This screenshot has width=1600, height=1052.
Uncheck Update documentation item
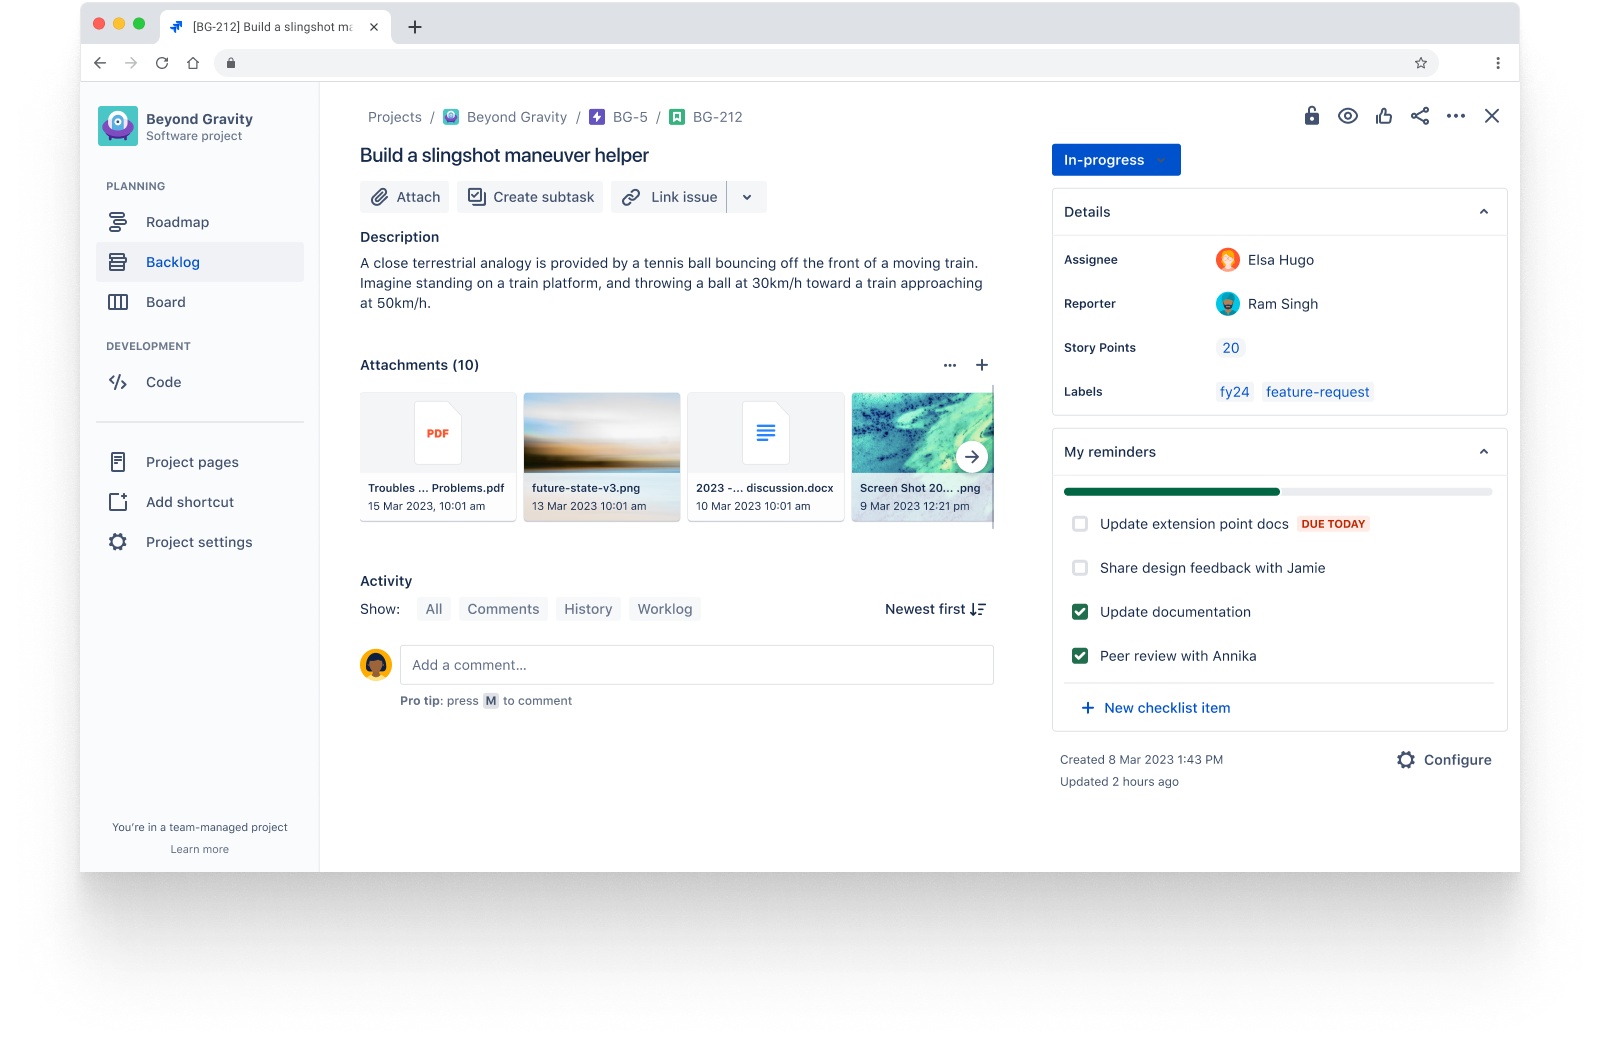click(x=1080, y=612)
